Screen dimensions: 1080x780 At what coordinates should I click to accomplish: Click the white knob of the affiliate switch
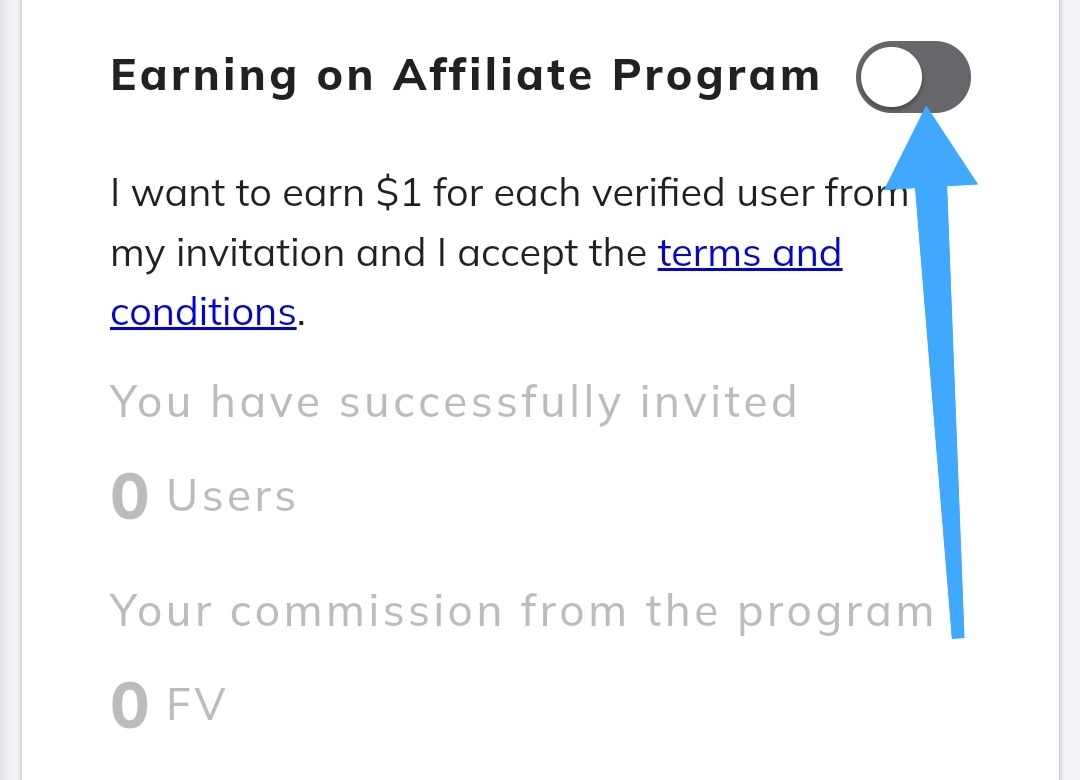tap(891, 76)
